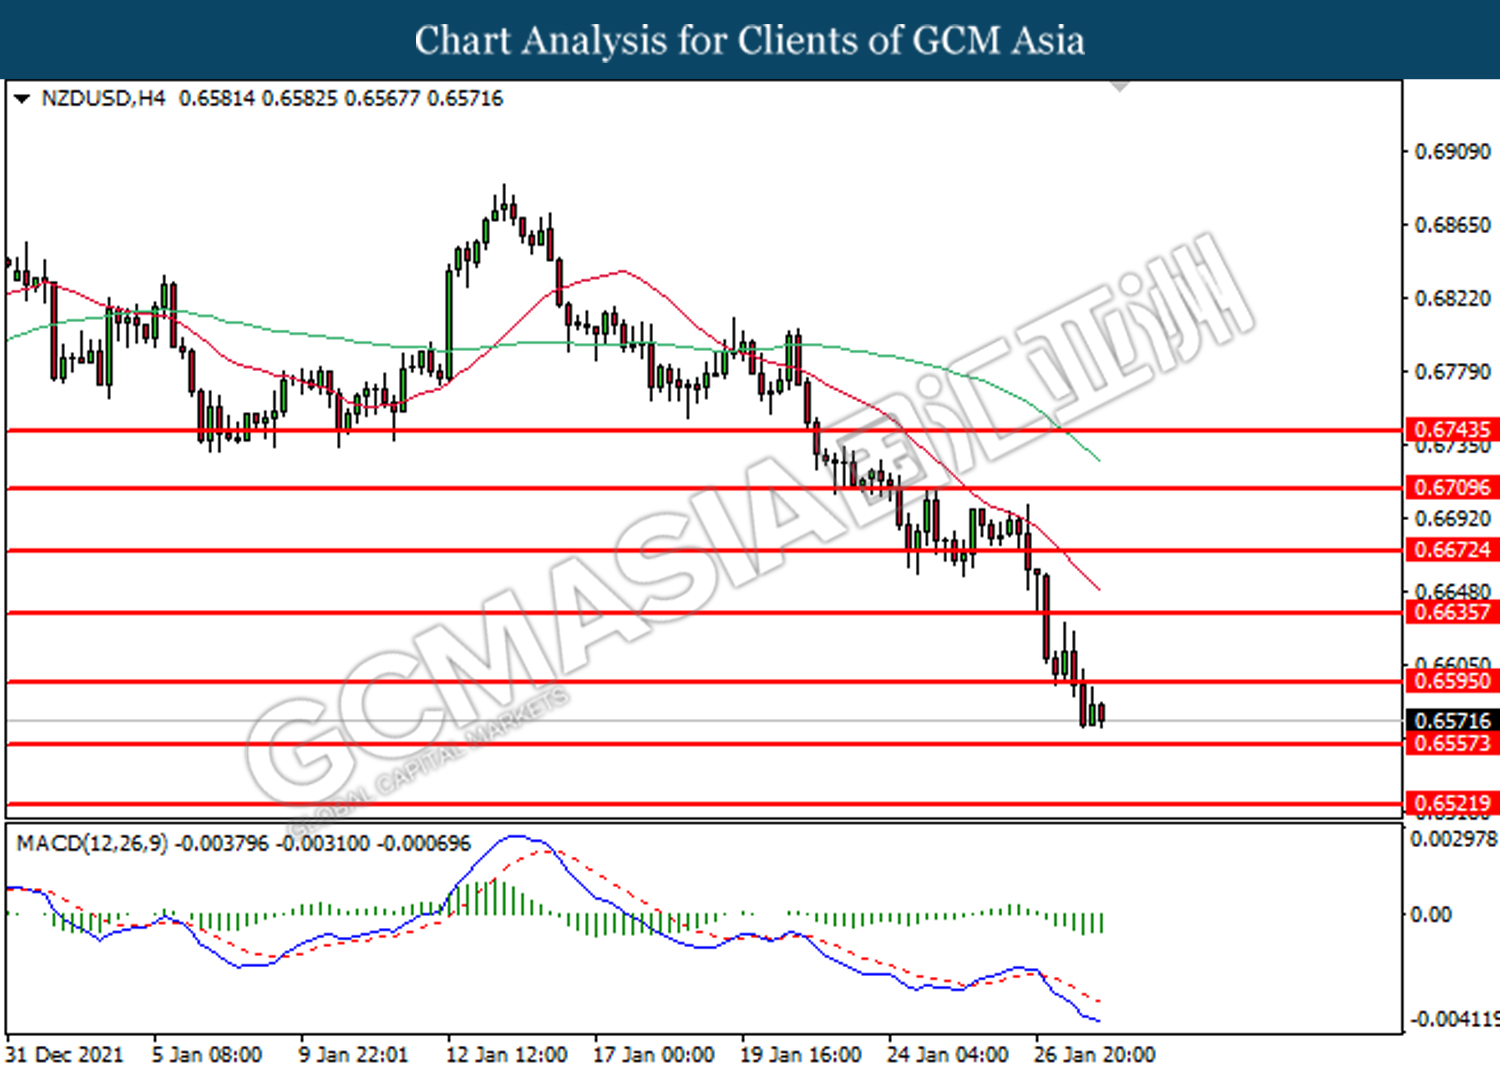Click the 17 Jan 00:00 time label
This screenshot has height=1071, width=1500.
click(654, 1055)
